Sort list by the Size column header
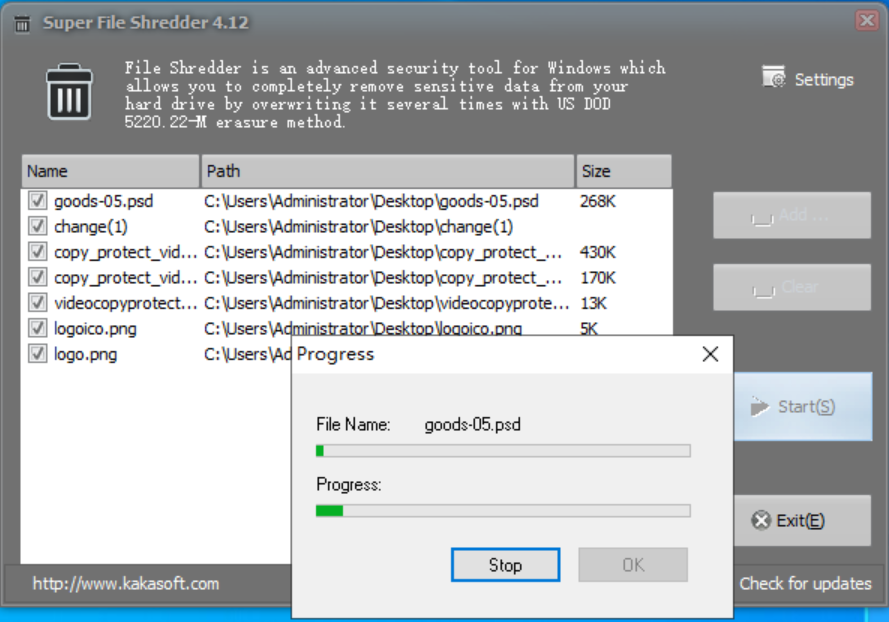Screen dimensions: 889x622 [x=624, y=171]
